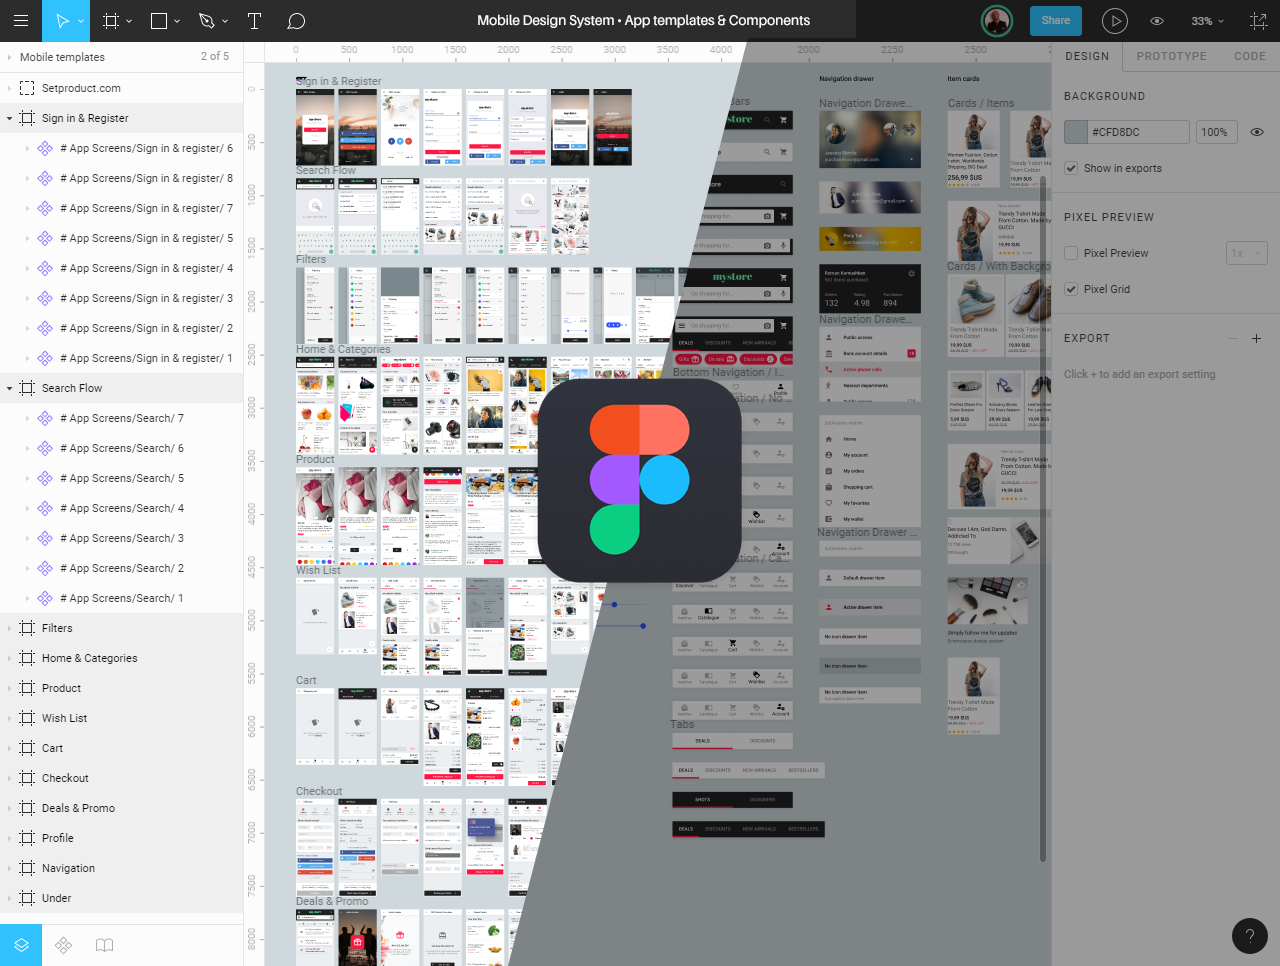The height and width of the screenshot is (966, 1280).
Task: Add a comment with the Comment tool
Action: coord(295,20)
